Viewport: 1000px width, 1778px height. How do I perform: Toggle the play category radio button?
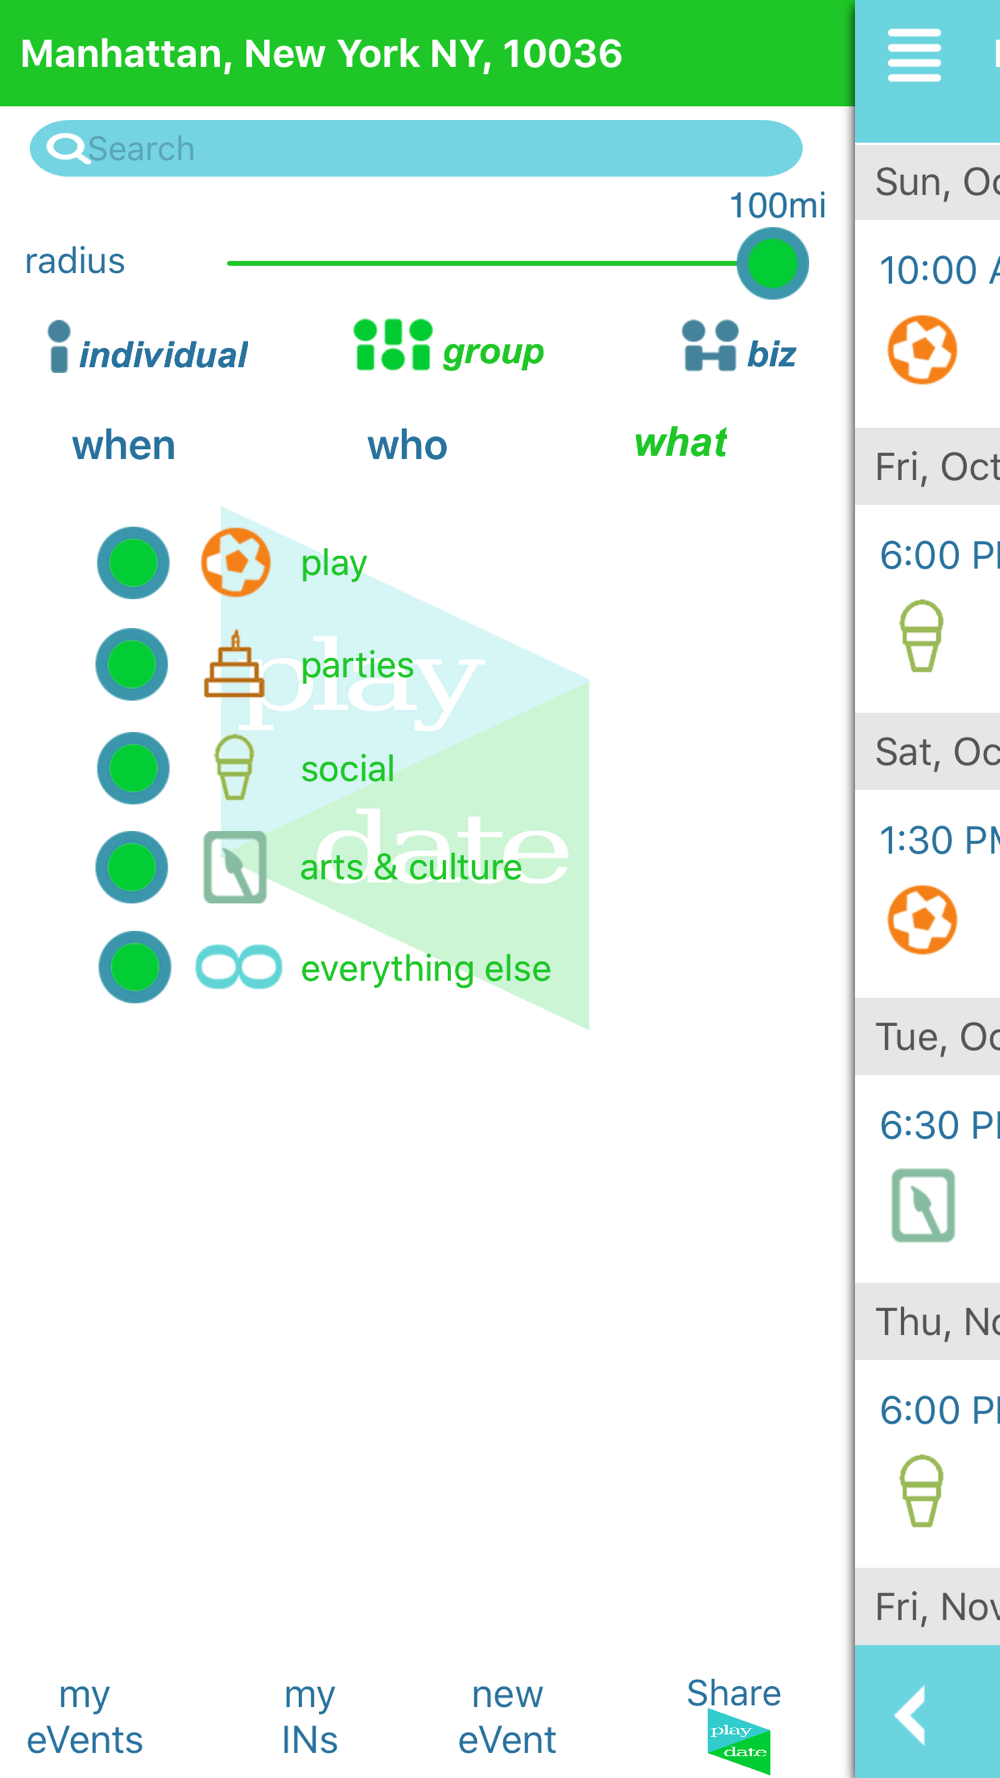[x=133, y=563]
